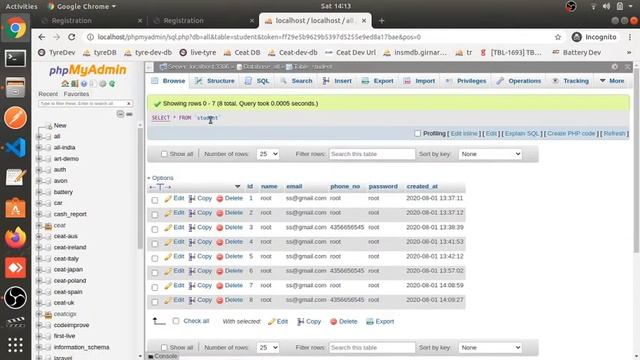
Task: Open the Console bar at bottom
Action: click(x=162, y=356)
